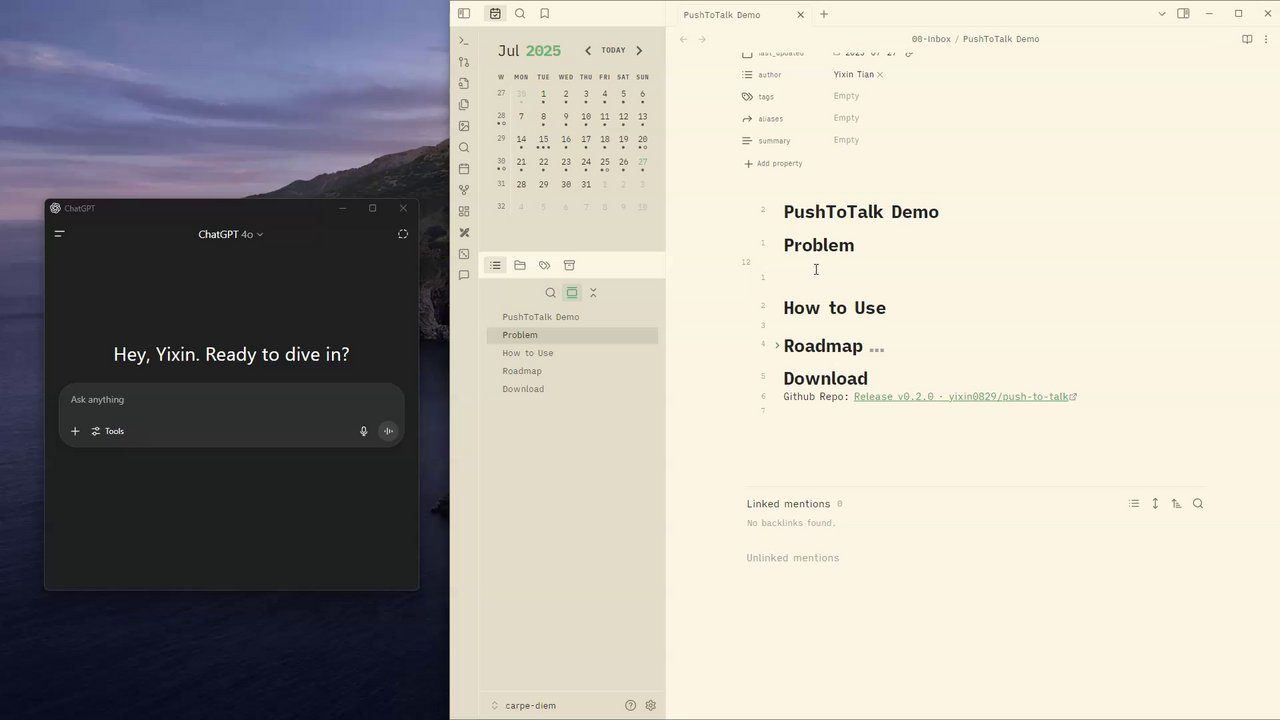Viewport: 1280px width, 720px height.
Task: Open the calendar tab in sidebar
Action: tap(495, 14)
